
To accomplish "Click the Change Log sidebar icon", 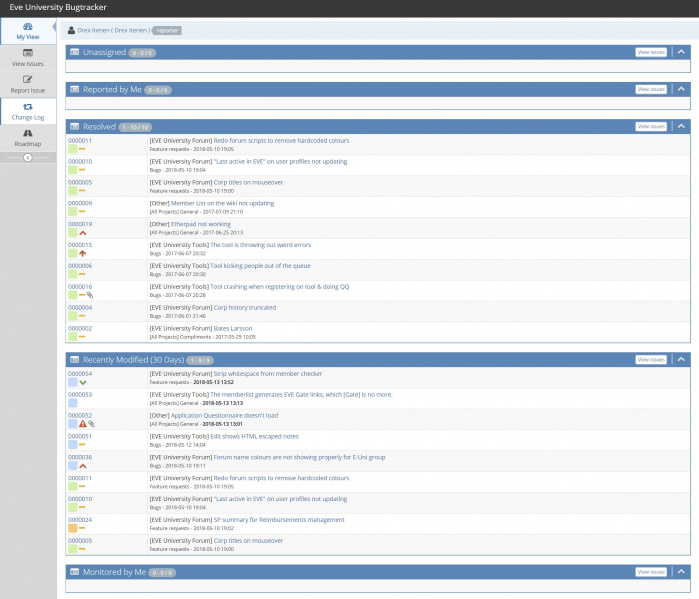I will point(27,106).
